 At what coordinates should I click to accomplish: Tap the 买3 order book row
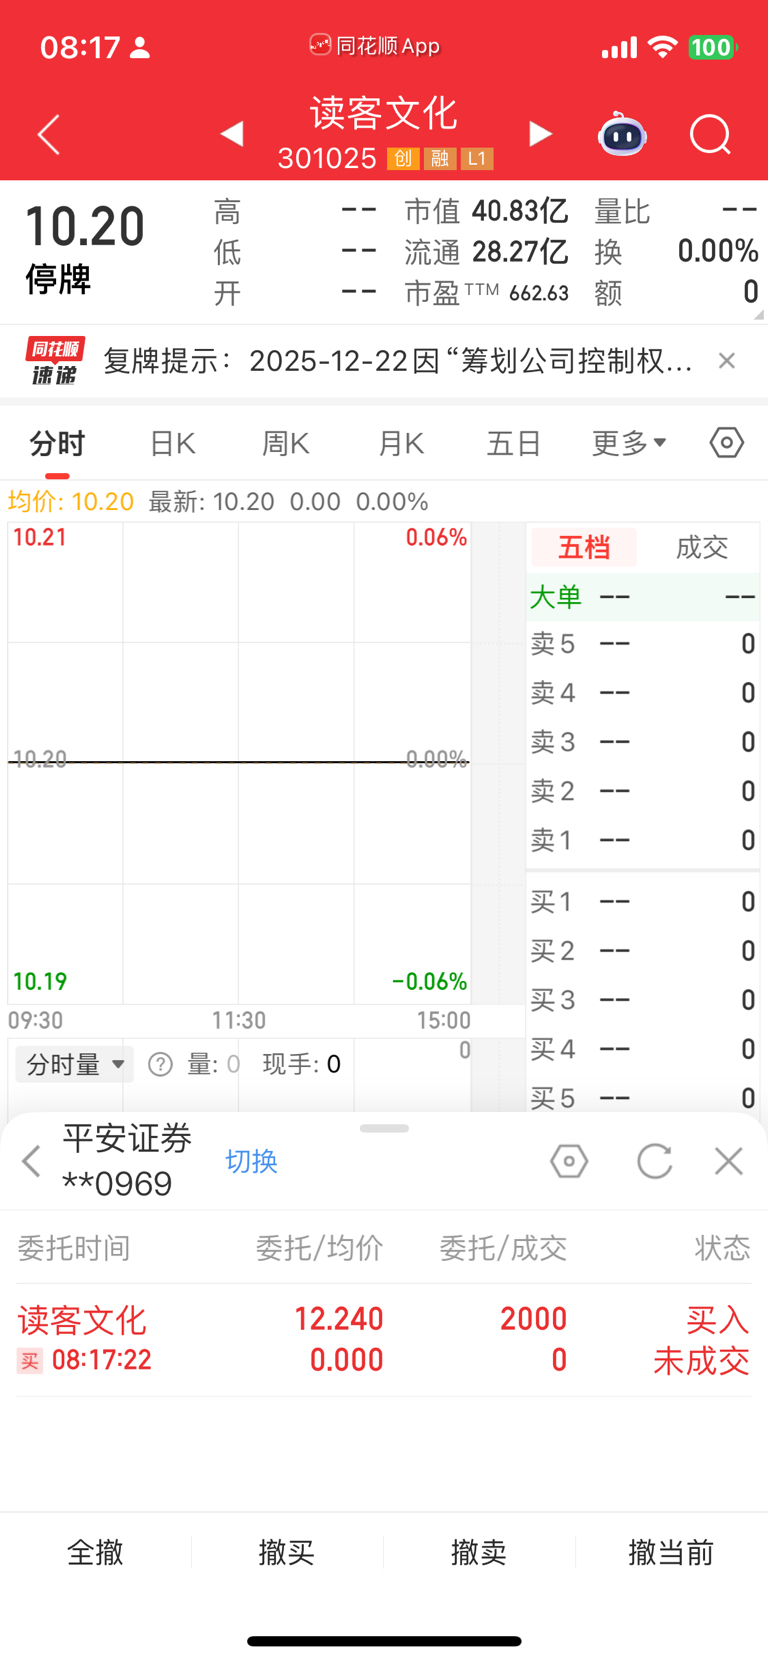point(642,1000)
